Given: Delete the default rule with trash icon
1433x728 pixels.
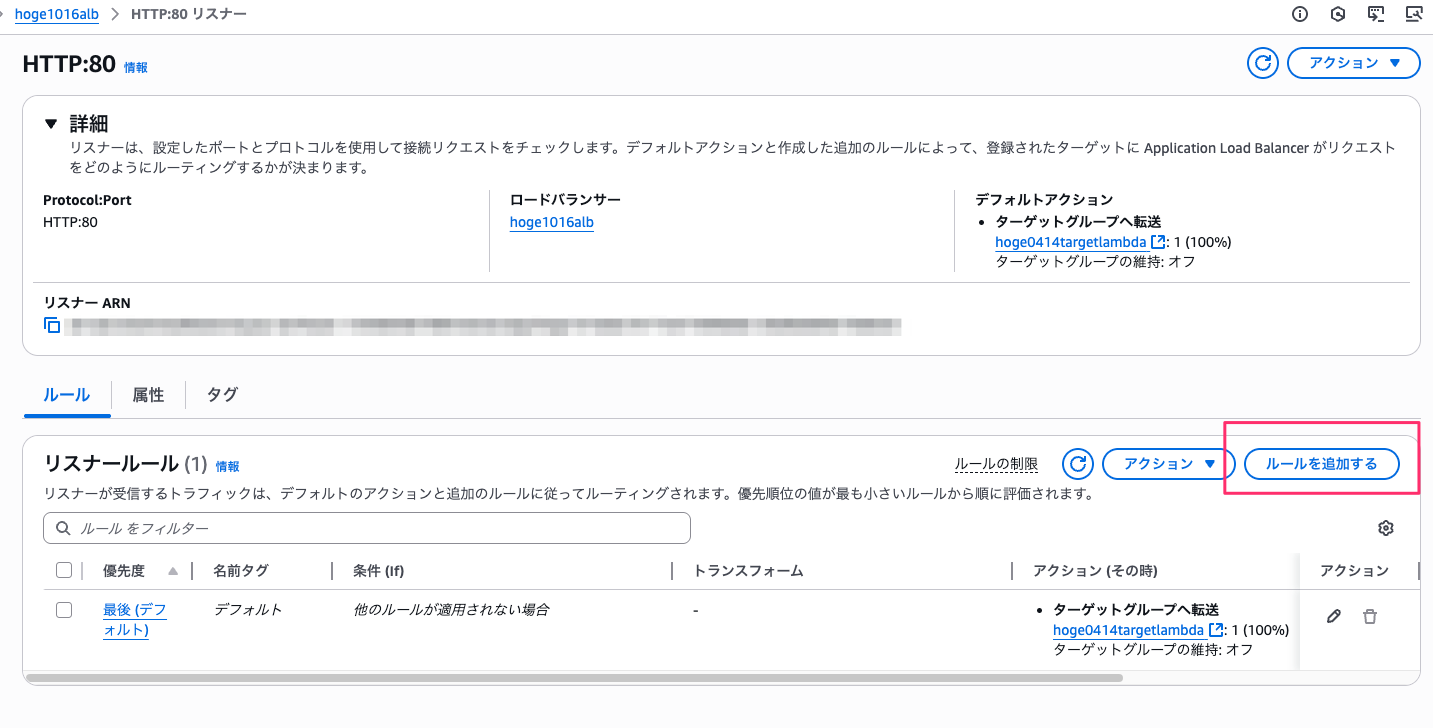Looking at the screenshot, I should tap(1370, 617).
